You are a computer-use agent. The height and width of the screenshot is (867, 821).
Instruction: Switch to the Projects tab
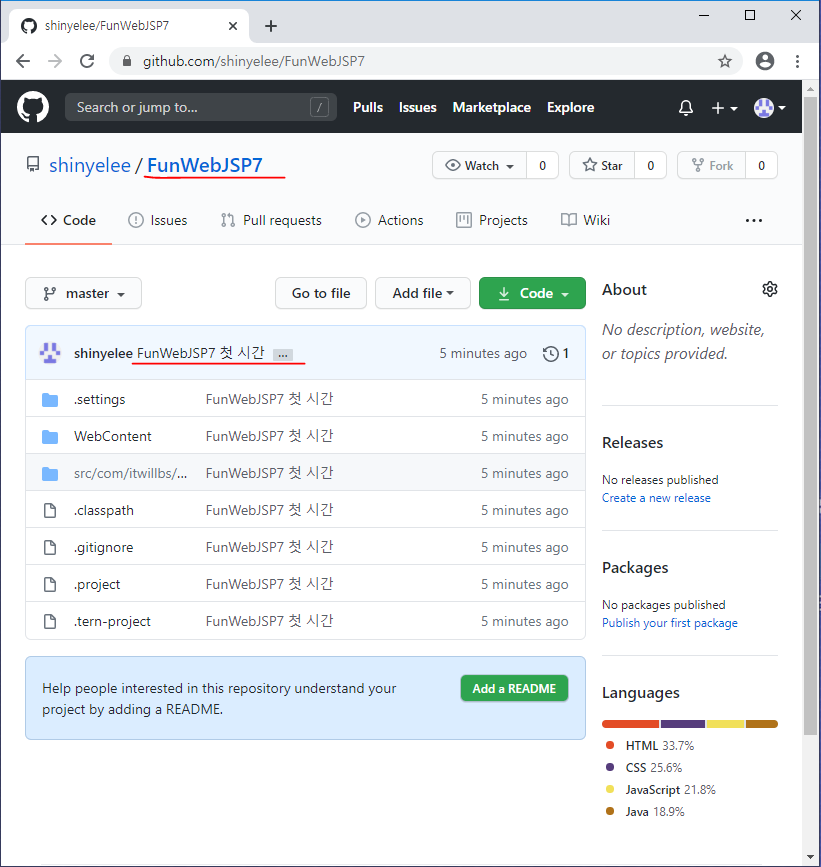491,220
